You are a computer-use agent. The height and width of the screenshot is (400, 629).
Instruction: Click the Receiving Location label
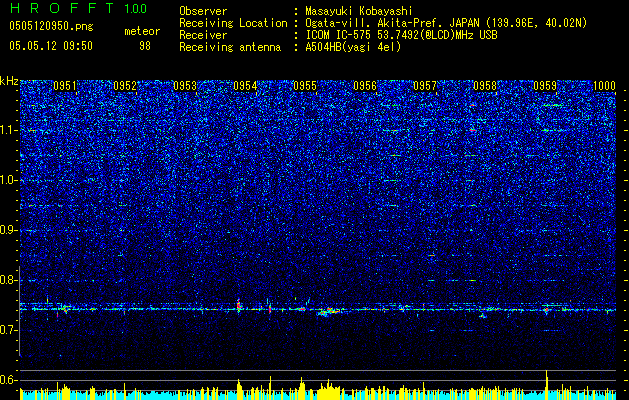pyautogui.click(x=233, y=23)
